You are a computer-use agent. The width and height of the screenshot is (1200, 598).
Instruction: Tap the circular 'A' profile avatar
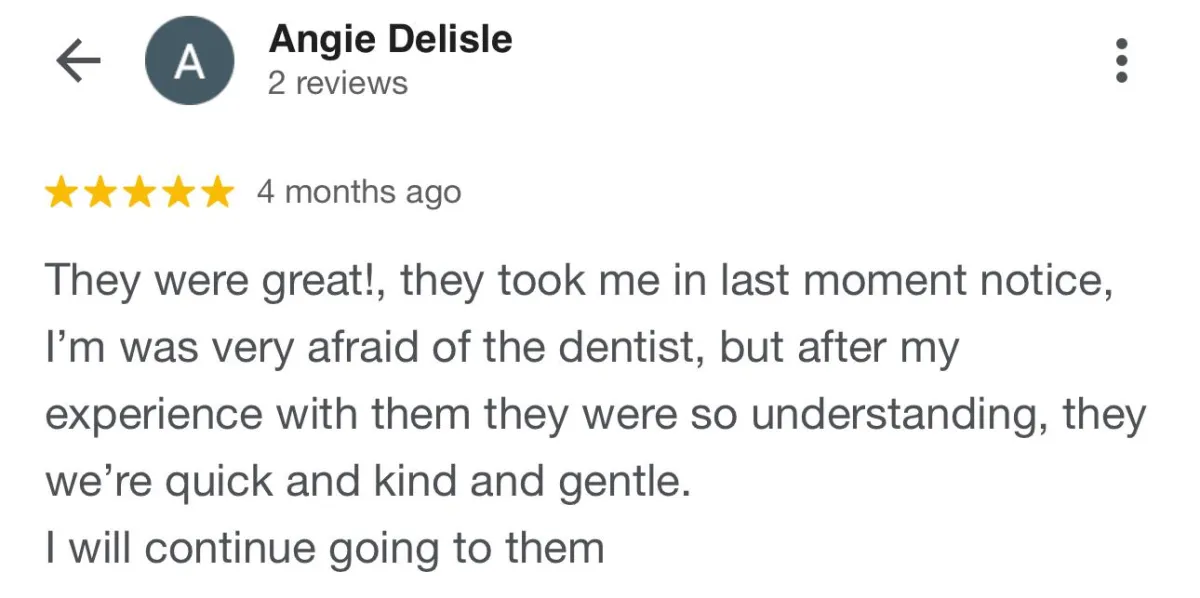point(190,62)
